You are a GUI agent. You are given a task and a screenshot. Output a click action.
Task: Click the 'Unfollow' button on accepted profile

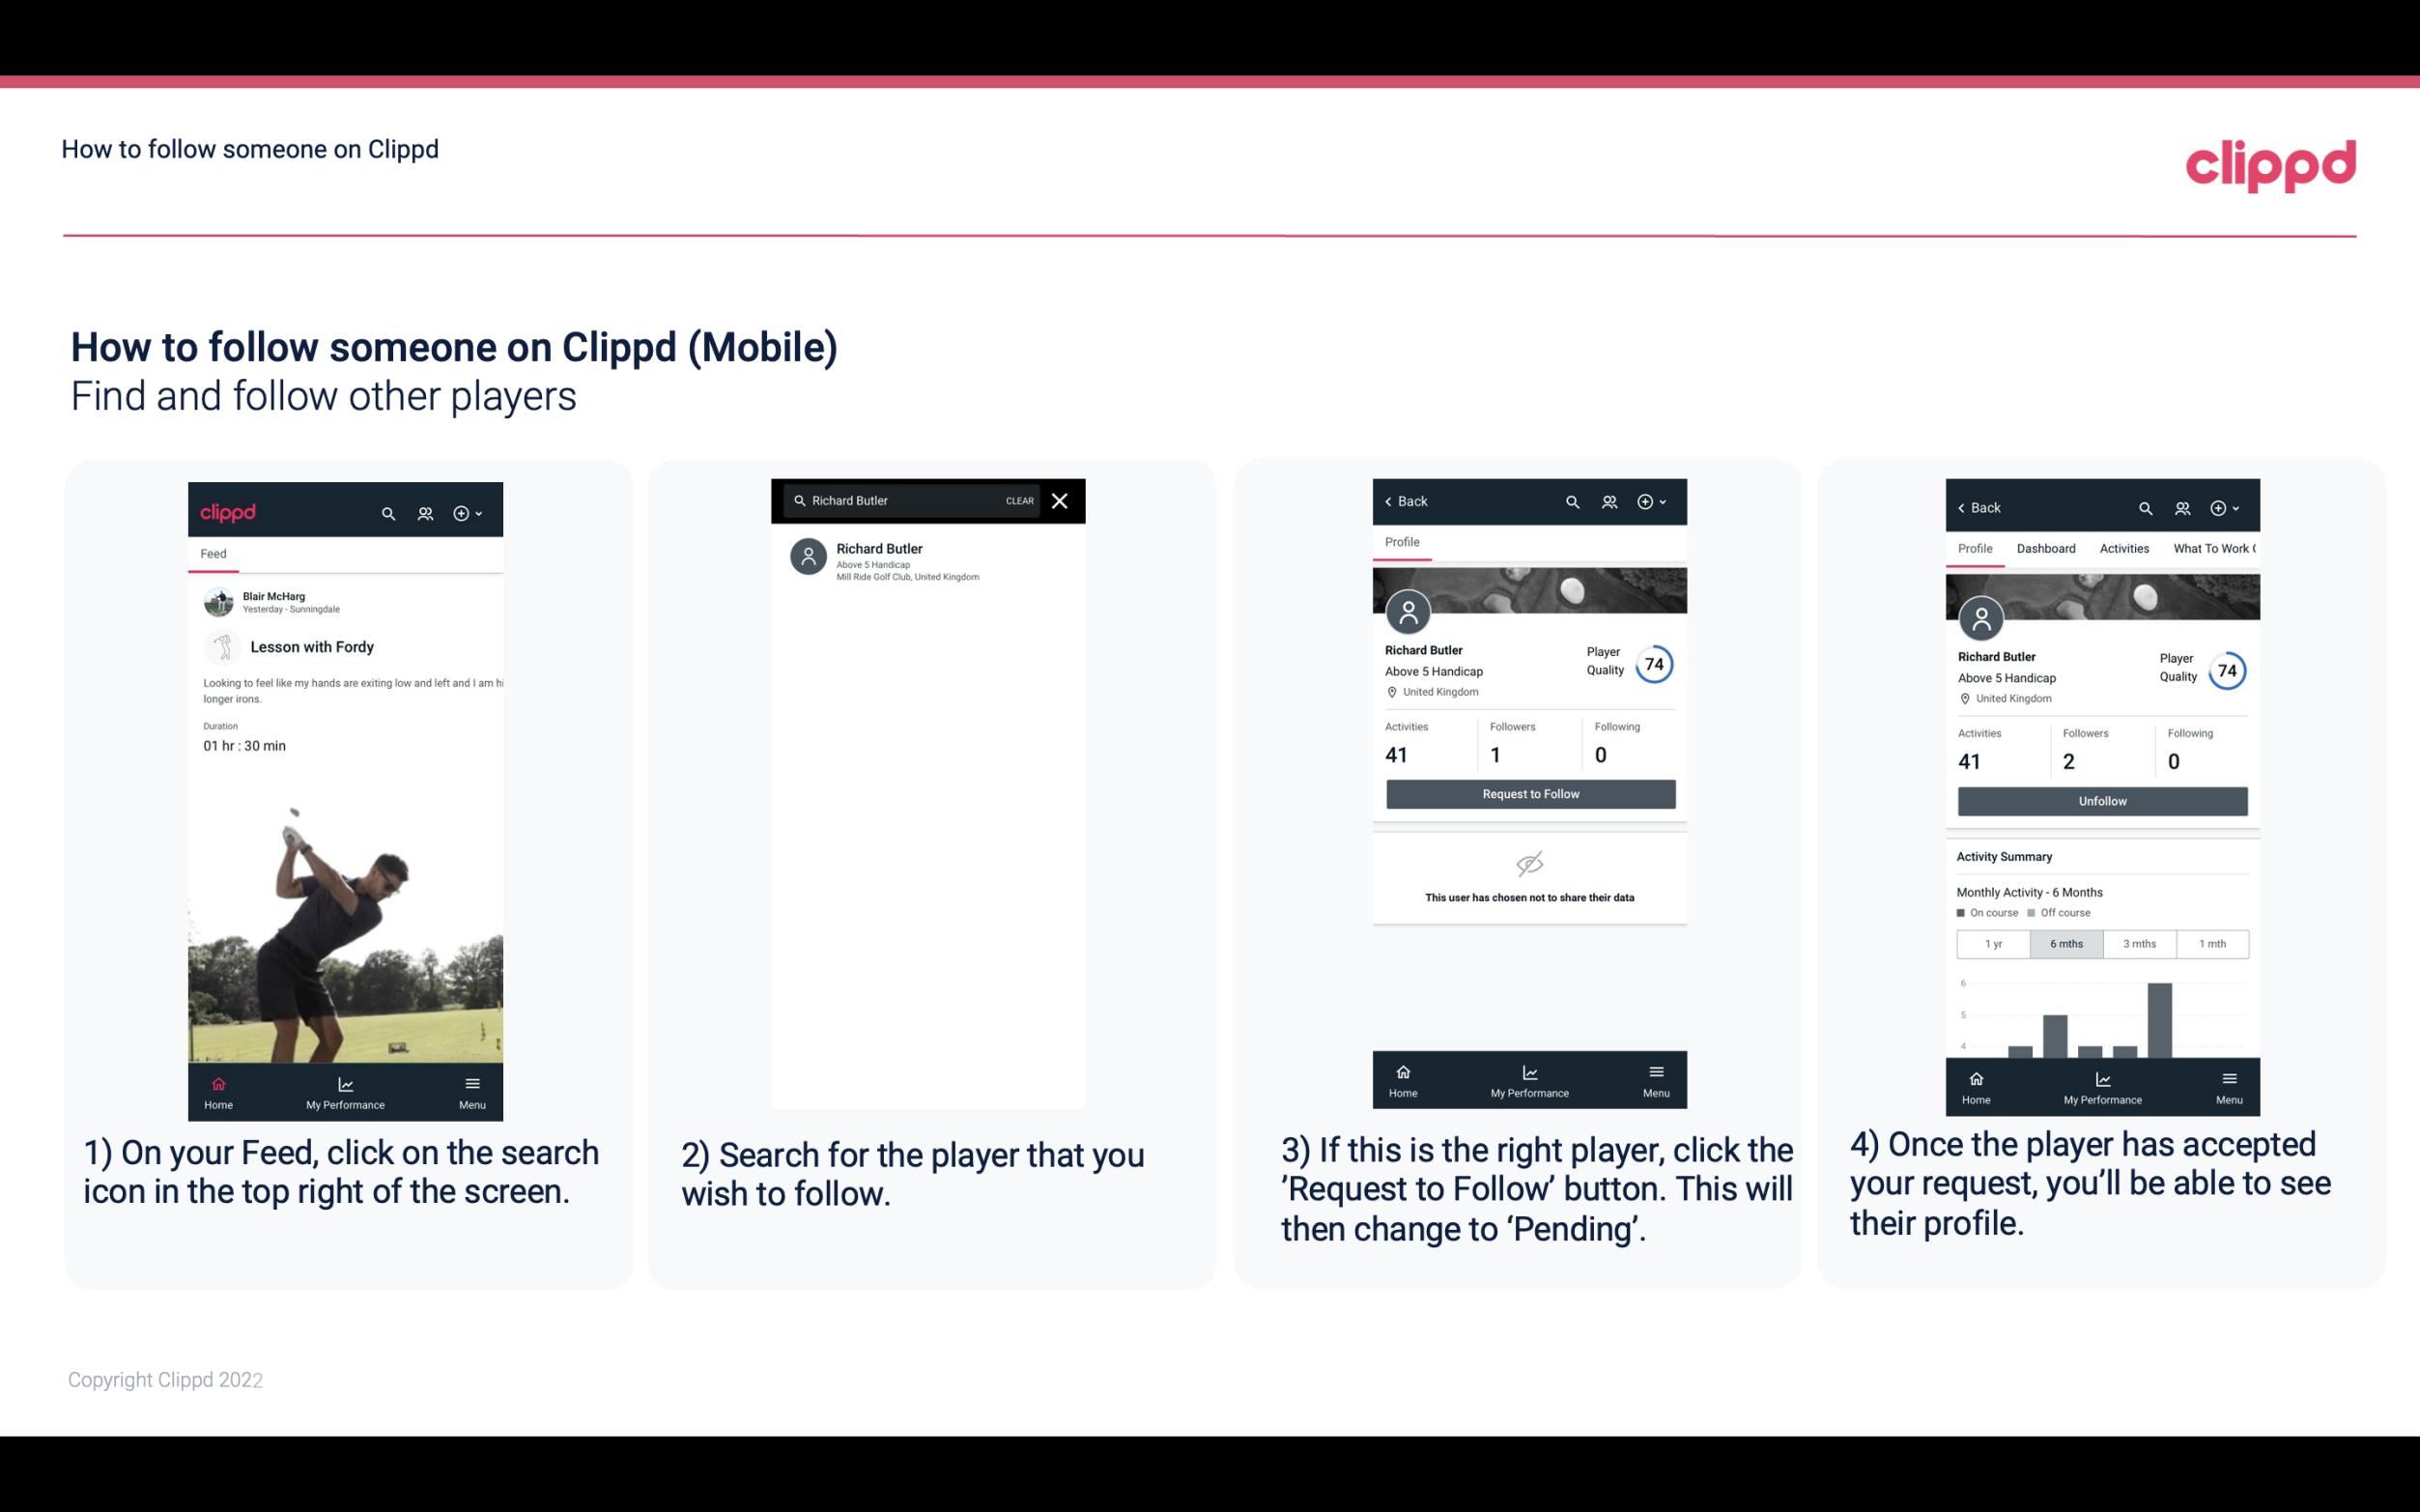[x=2101, y=800]
